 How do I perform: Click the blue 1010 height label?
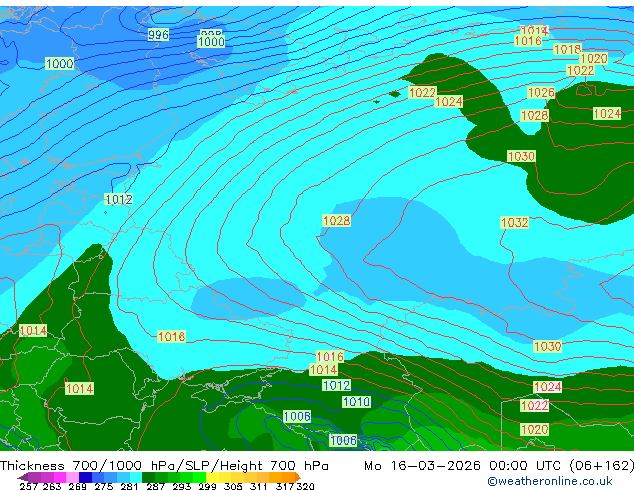click(x=356, y=402)
